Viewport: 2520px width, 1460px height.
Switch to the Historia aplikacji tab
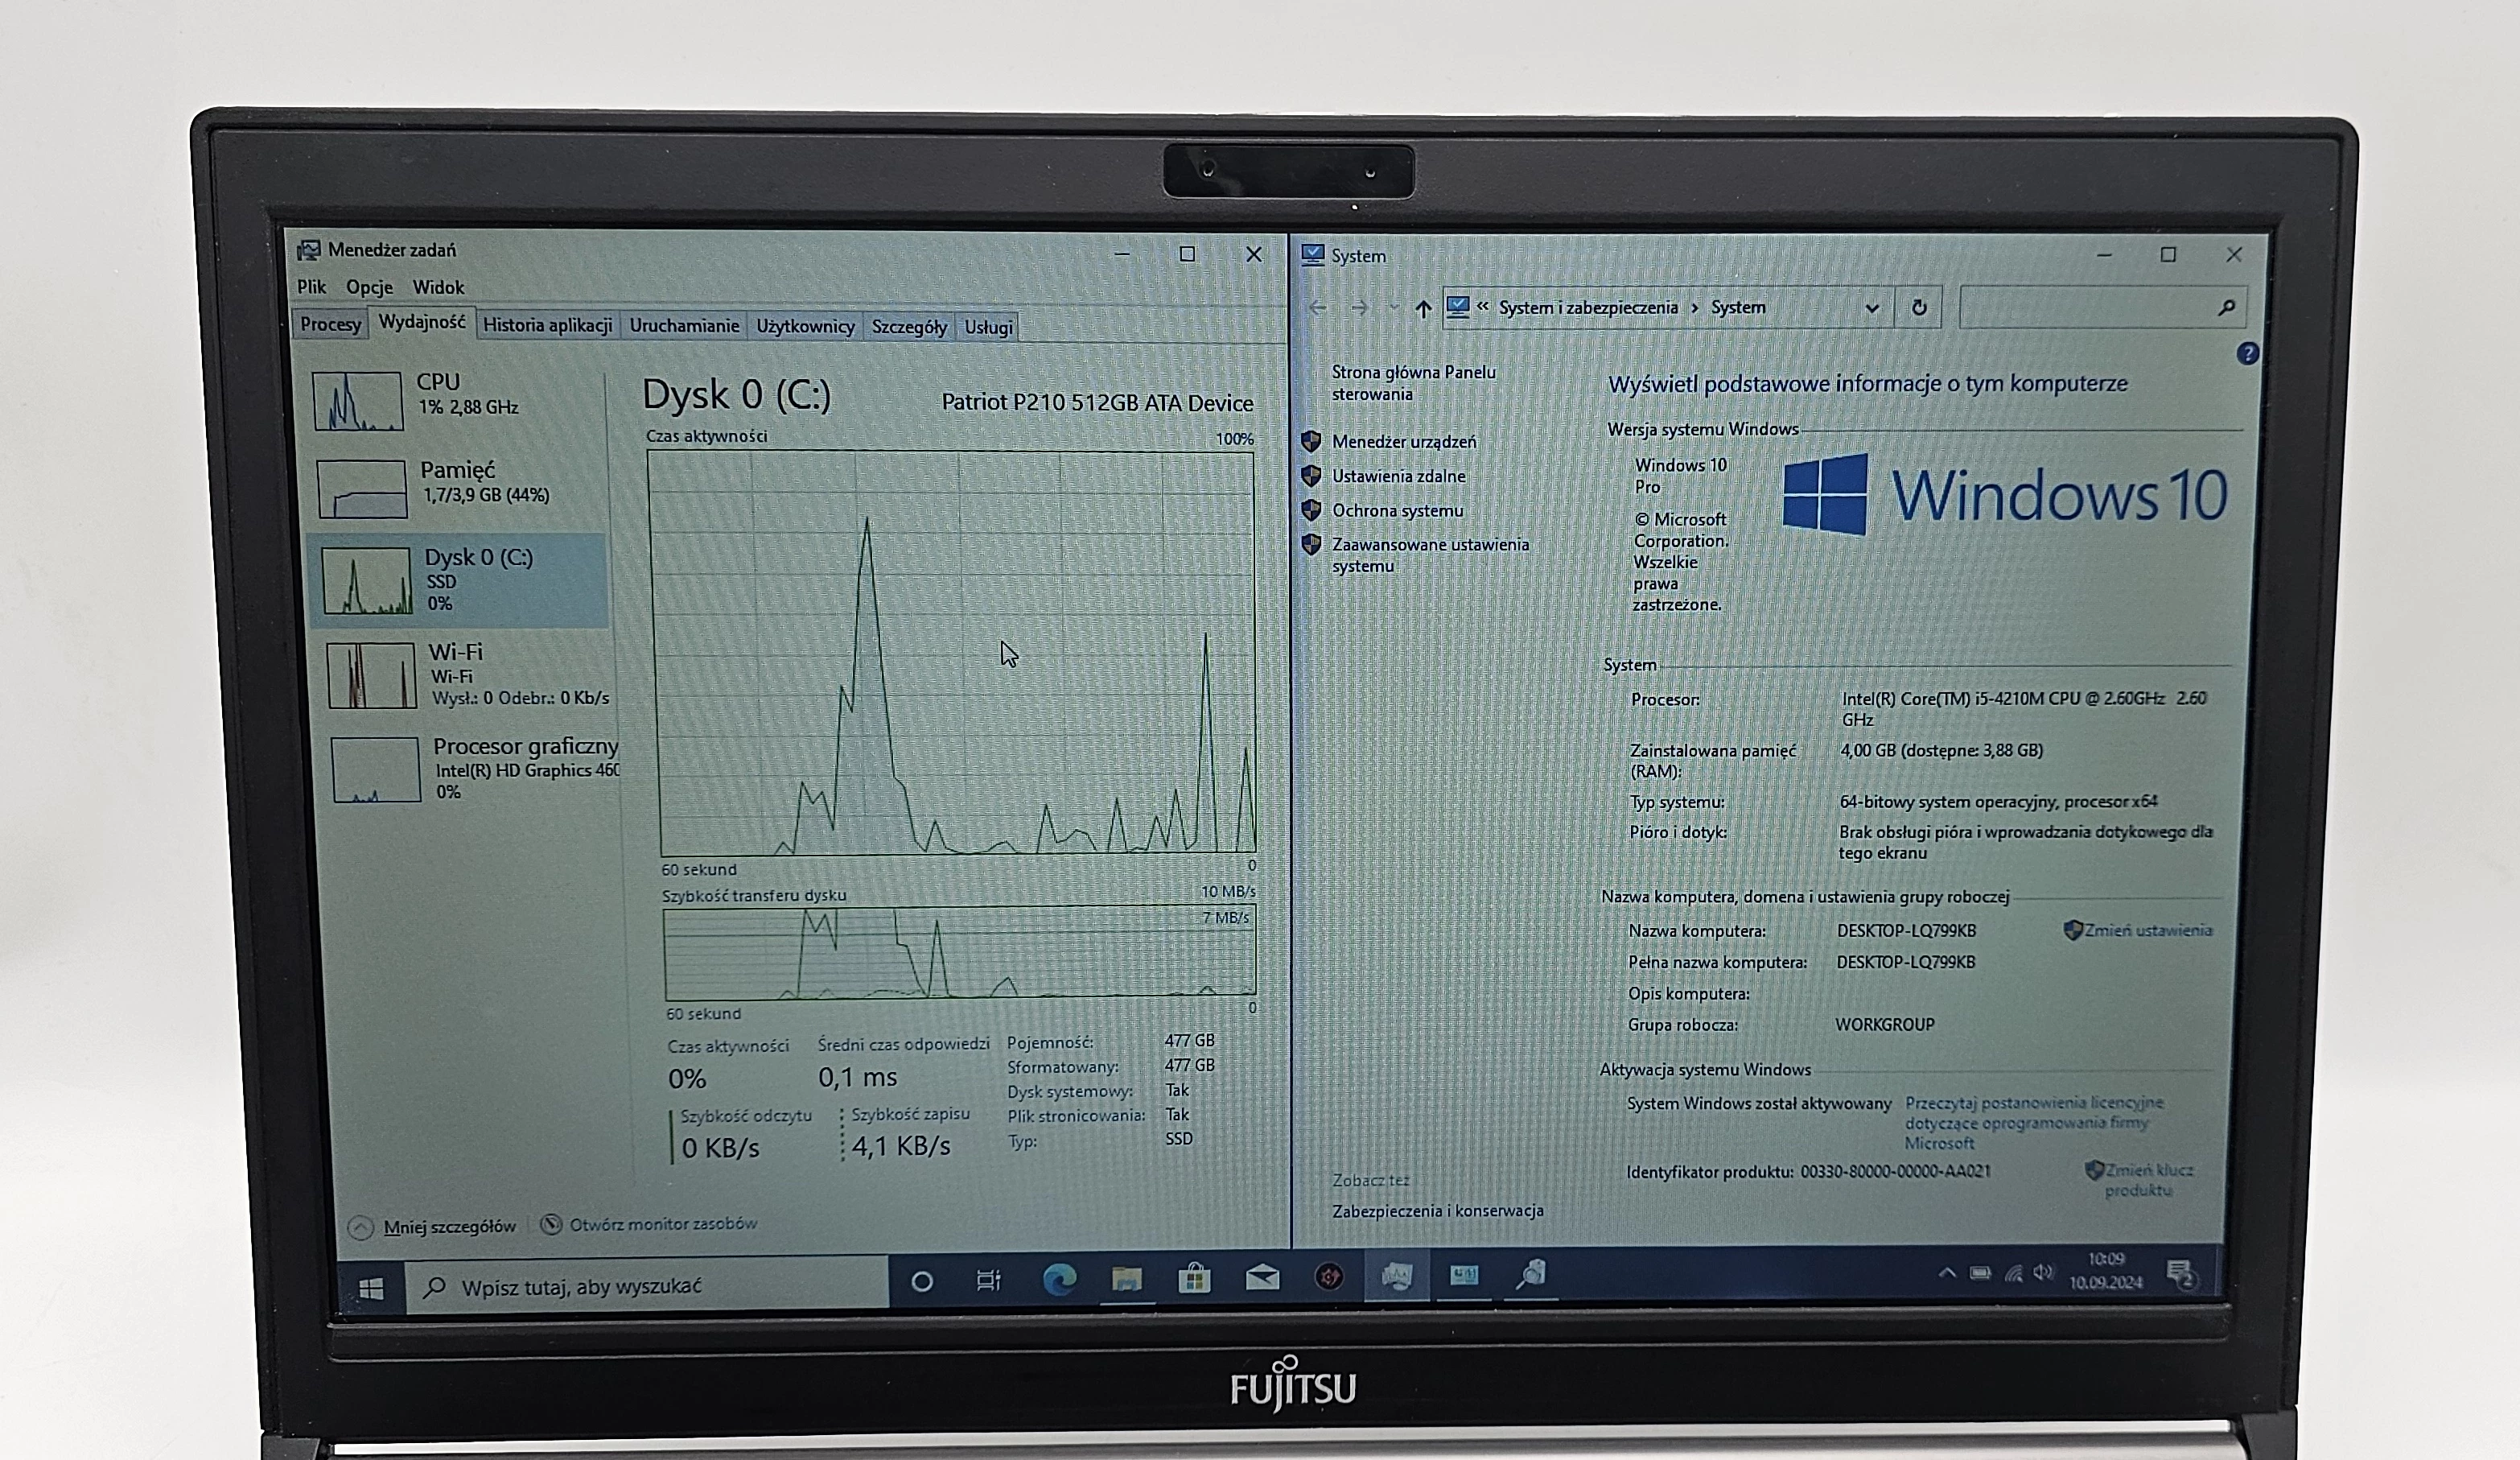click(547, 325)
